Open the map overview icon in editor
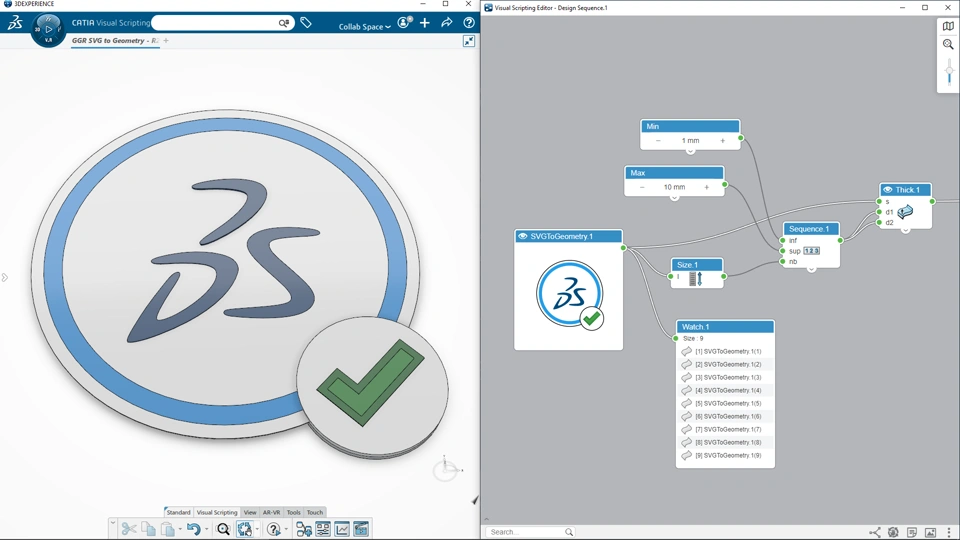The width and height of the screenshot is (960, 540). 948,26
